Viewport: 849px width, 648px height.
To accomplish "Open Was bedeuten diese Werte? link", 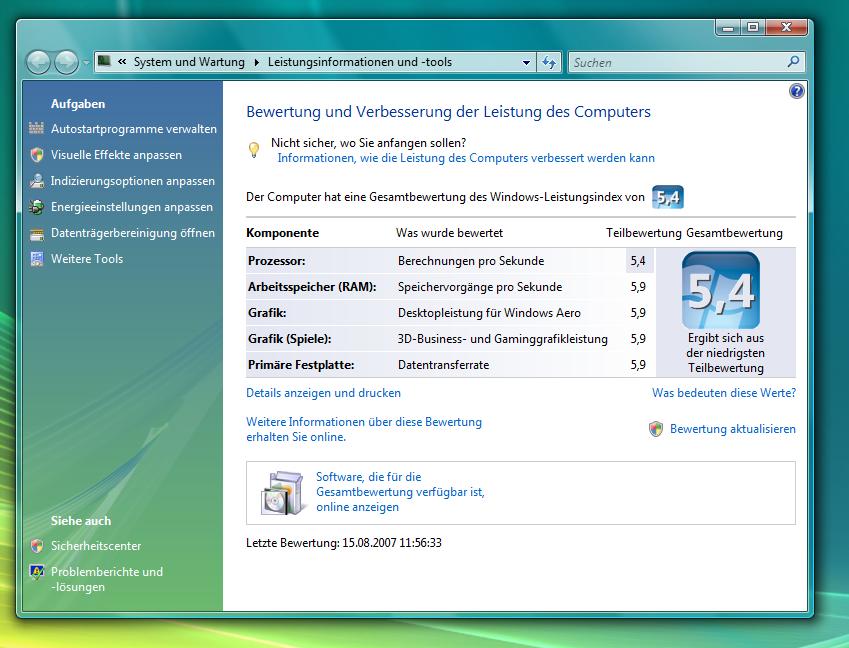I will pos(724,393).
